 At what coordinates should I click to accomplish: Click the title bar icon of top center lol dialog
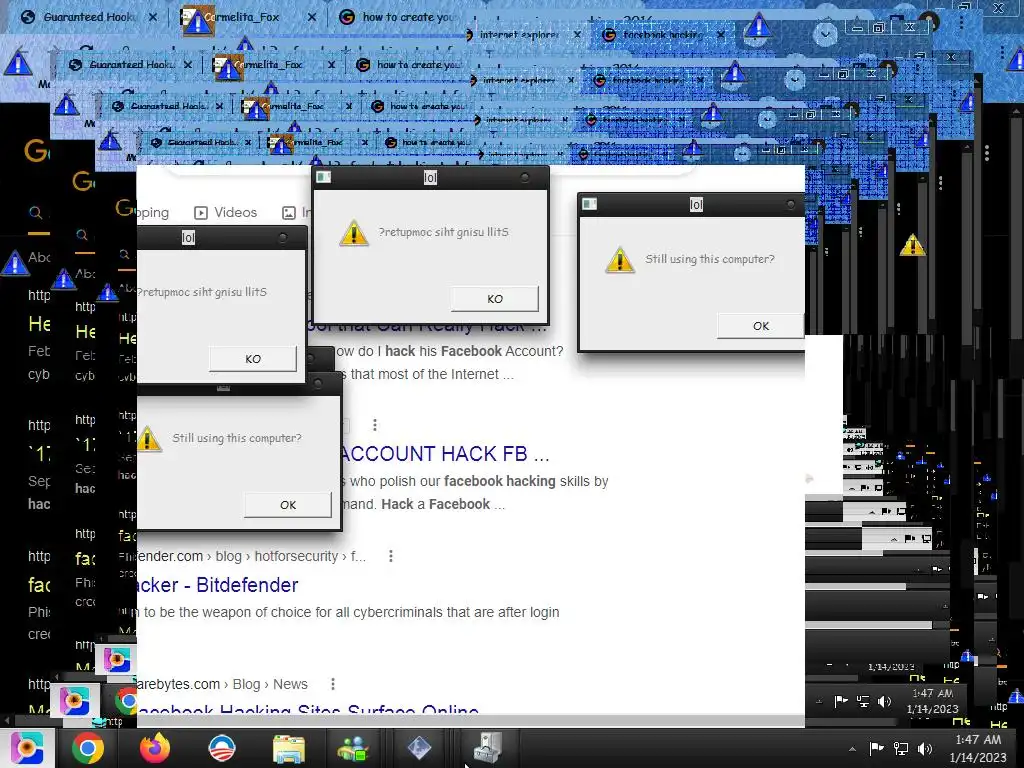click(x=323, y=177)
